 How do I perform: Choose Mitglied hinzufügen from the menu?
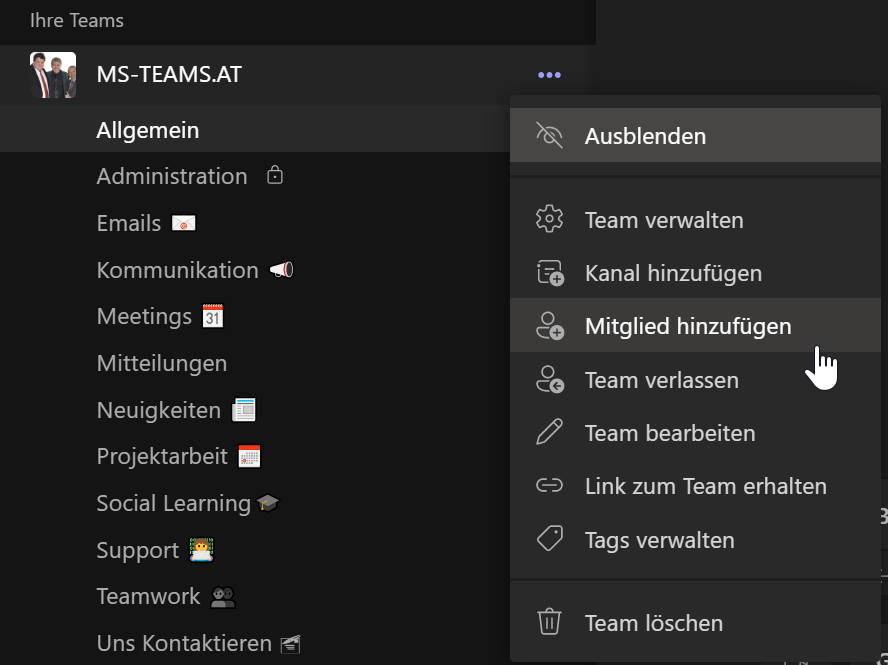695,326
